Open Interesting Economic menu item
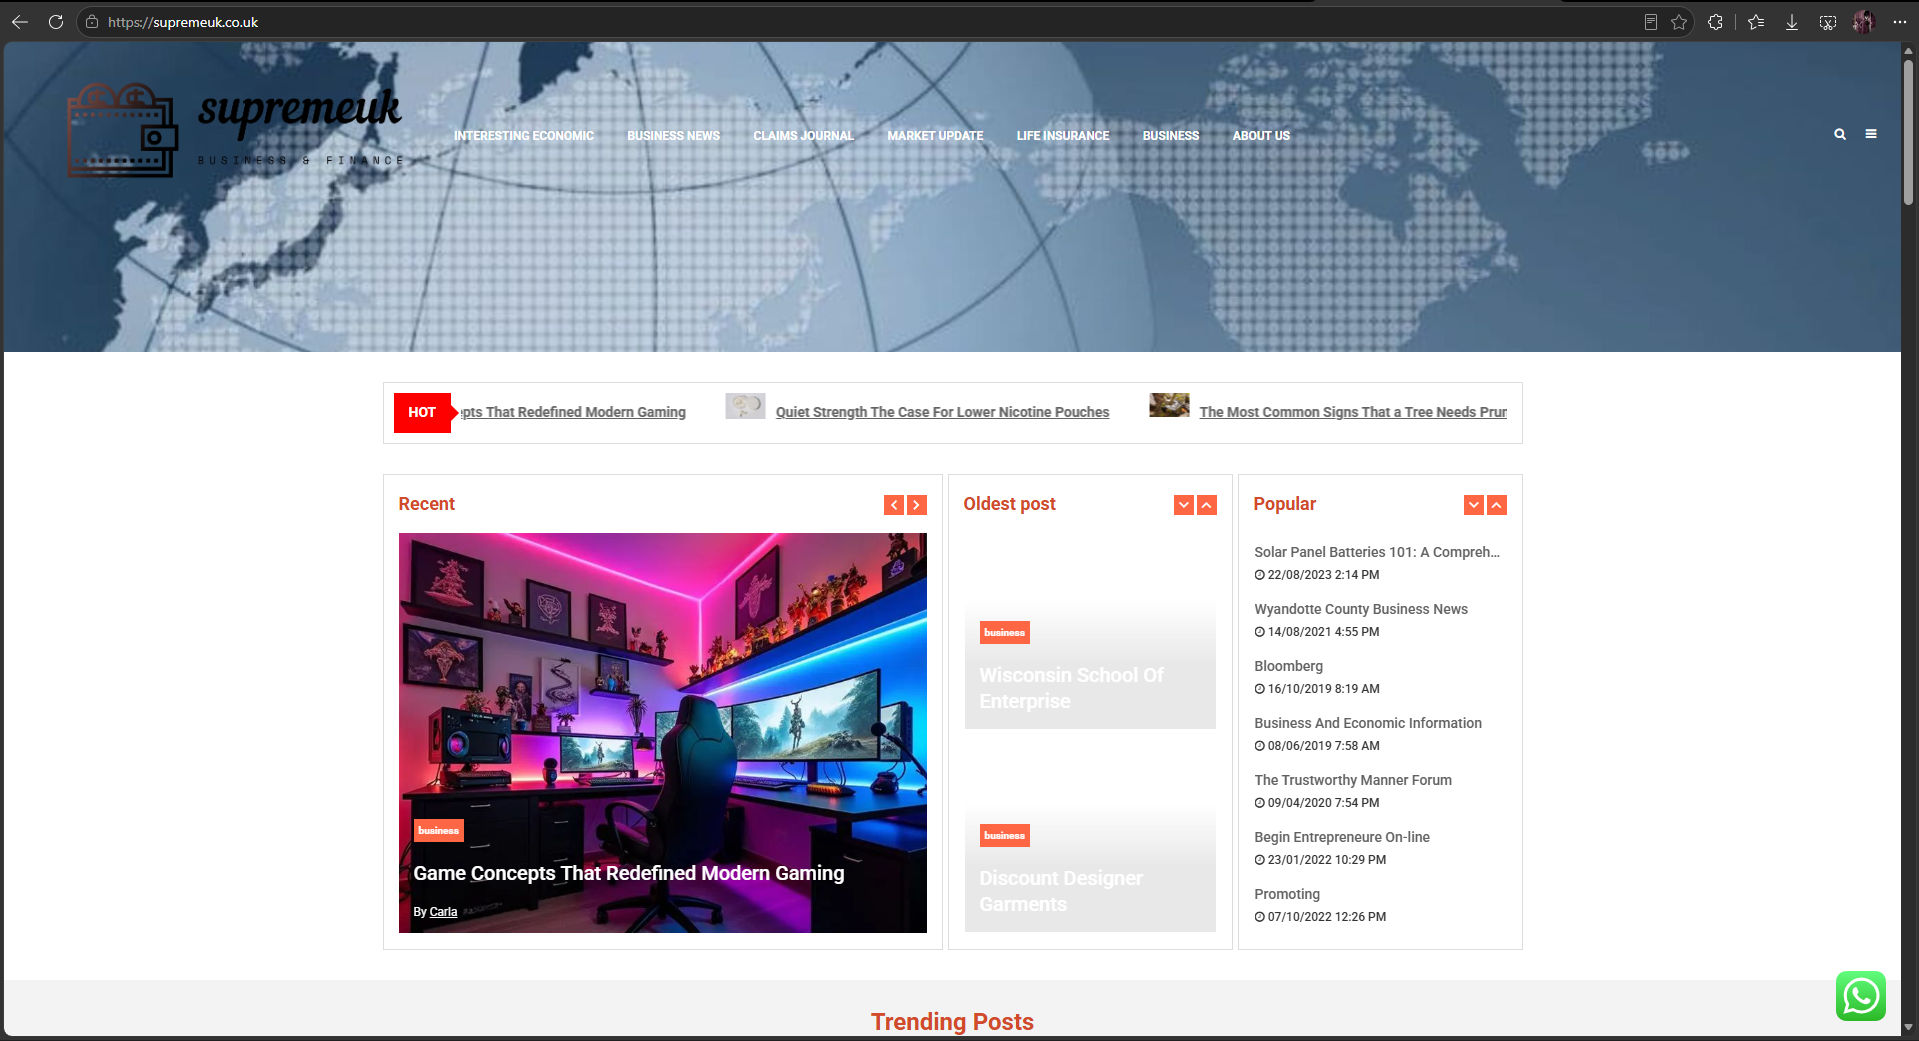Screen dimensions: 1919x1041 coord(524,136)
